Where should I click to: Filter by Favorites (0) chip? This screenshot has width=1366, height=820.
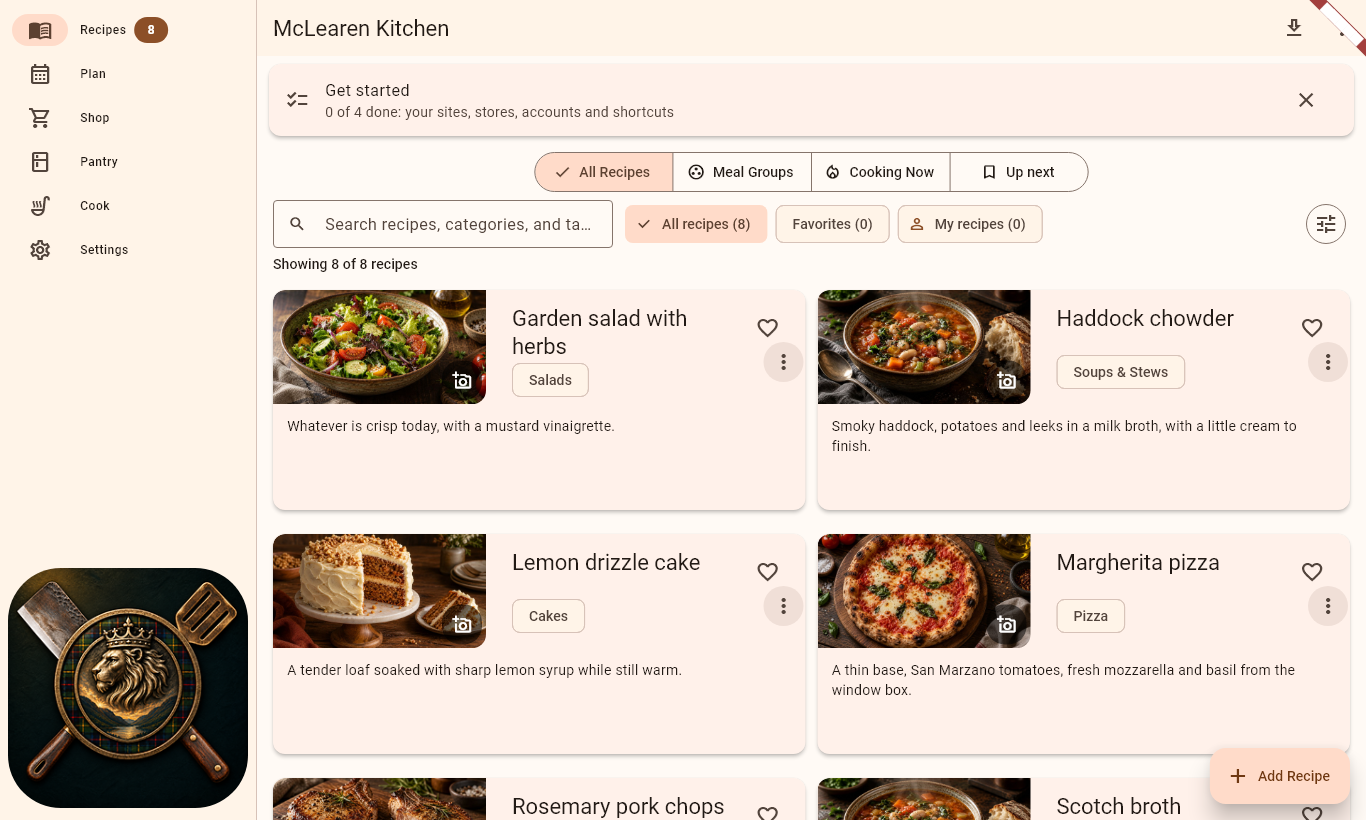833,224
